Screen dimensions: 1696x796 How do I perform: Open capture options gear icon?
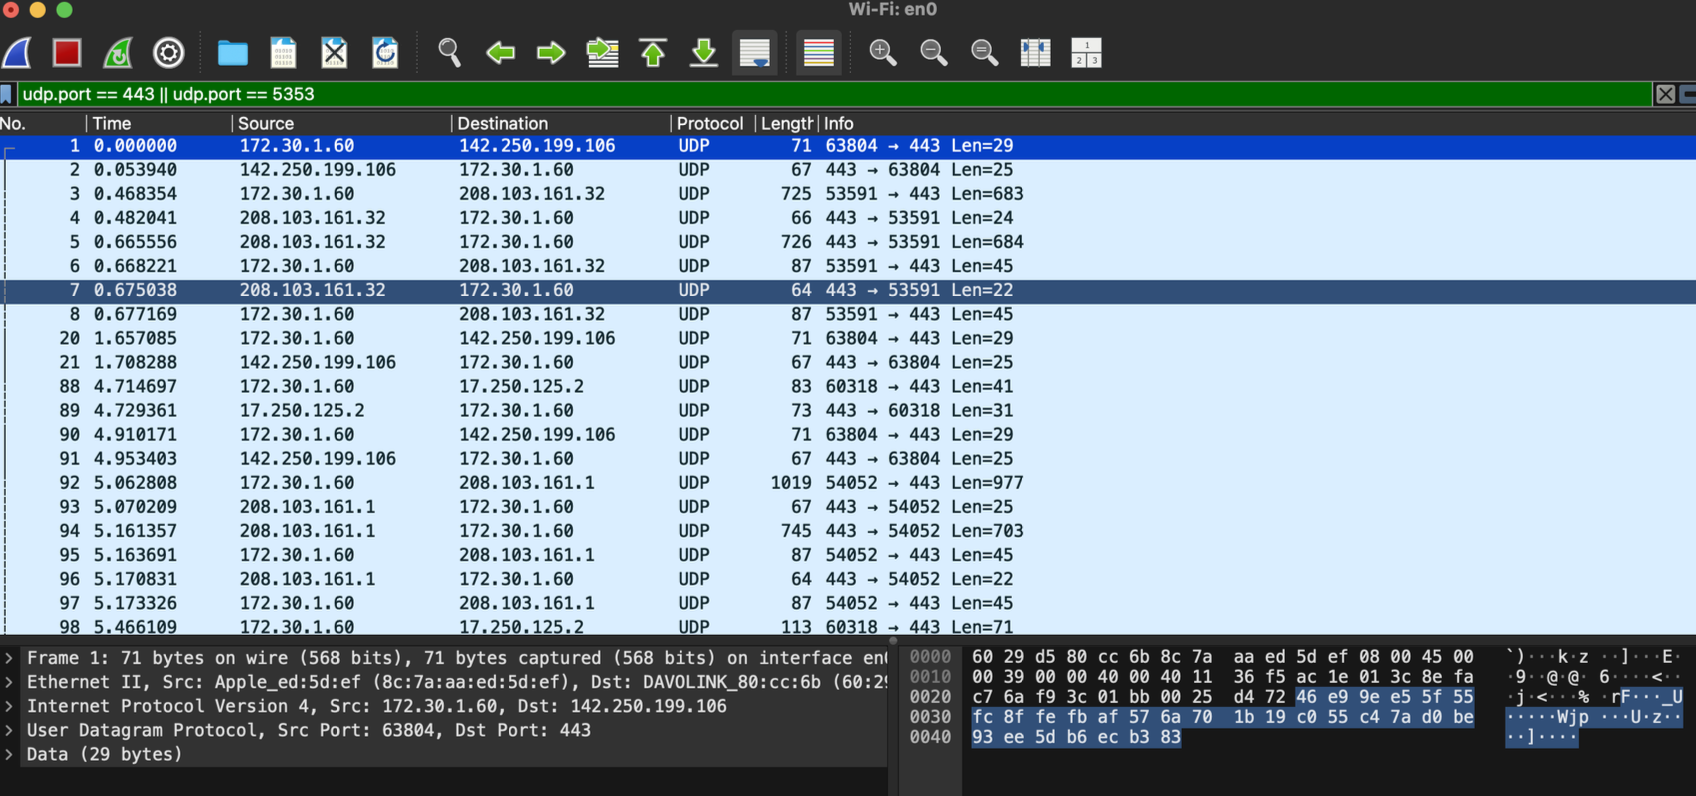coord(168,53)
